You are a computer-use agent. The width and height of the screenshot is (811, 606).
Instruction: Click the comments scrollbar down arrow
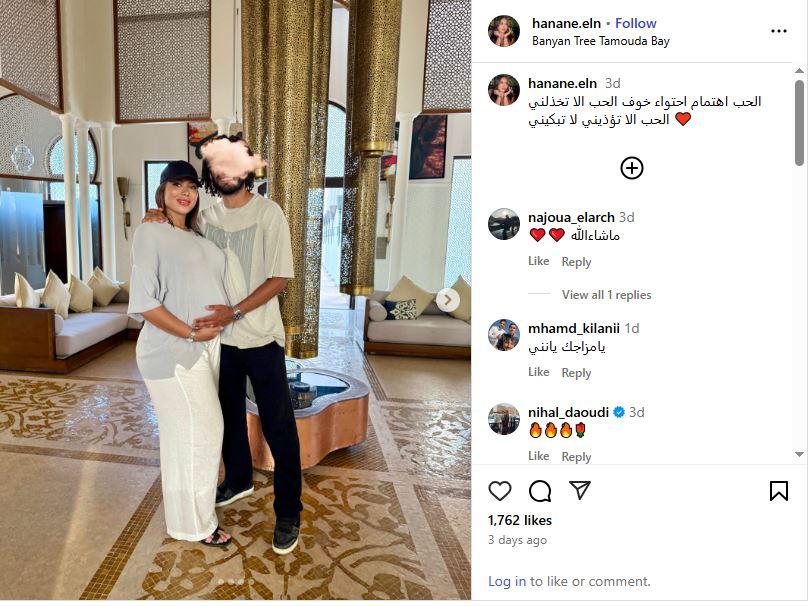799,454
